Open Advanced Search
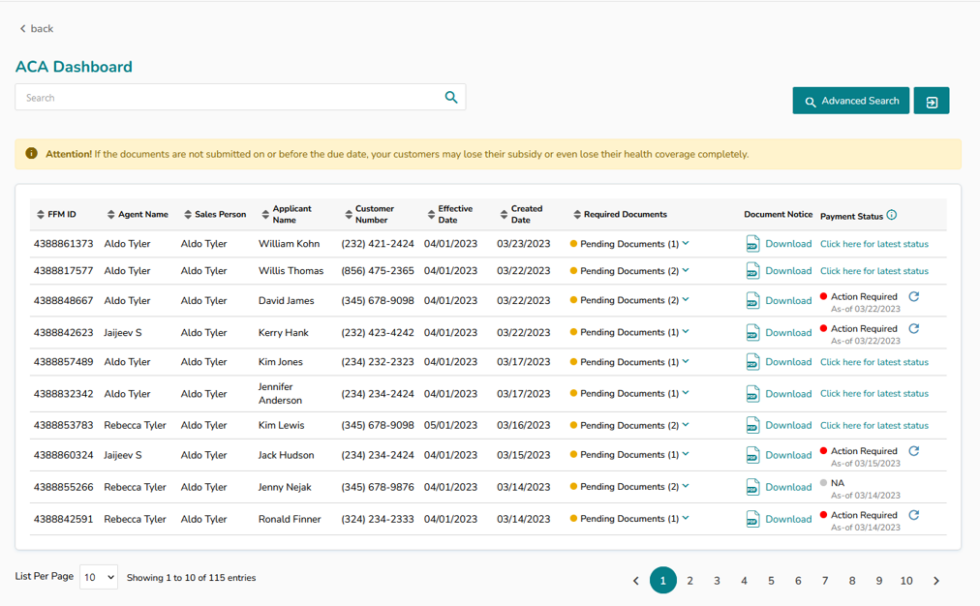Image resolution: width=980 pixels, height=606 pixels. (x=851, y=101)
